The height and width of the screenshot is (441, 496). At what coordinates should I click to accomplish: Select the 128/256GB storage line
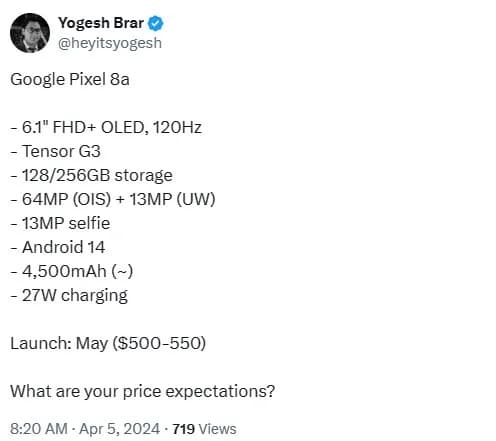[x=91, y=176]
